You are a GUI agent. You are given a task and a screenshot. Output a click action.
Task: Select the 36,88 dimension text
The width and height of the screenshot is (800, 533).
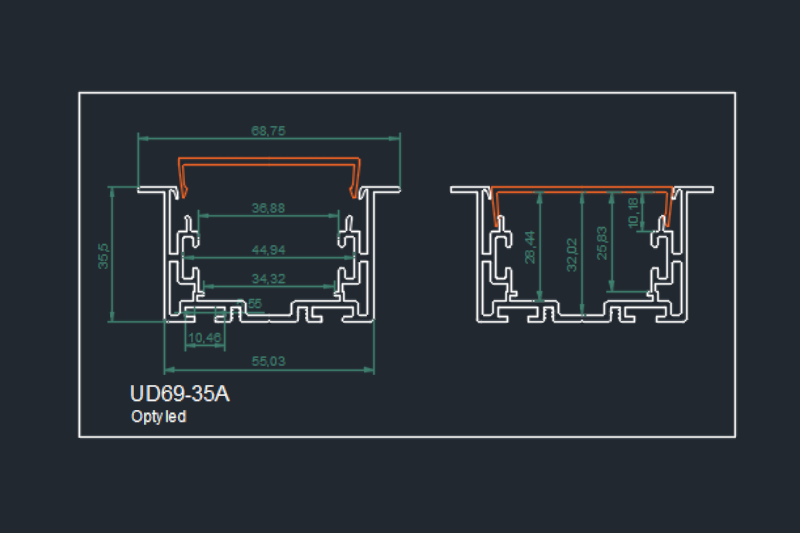point(268,208)
